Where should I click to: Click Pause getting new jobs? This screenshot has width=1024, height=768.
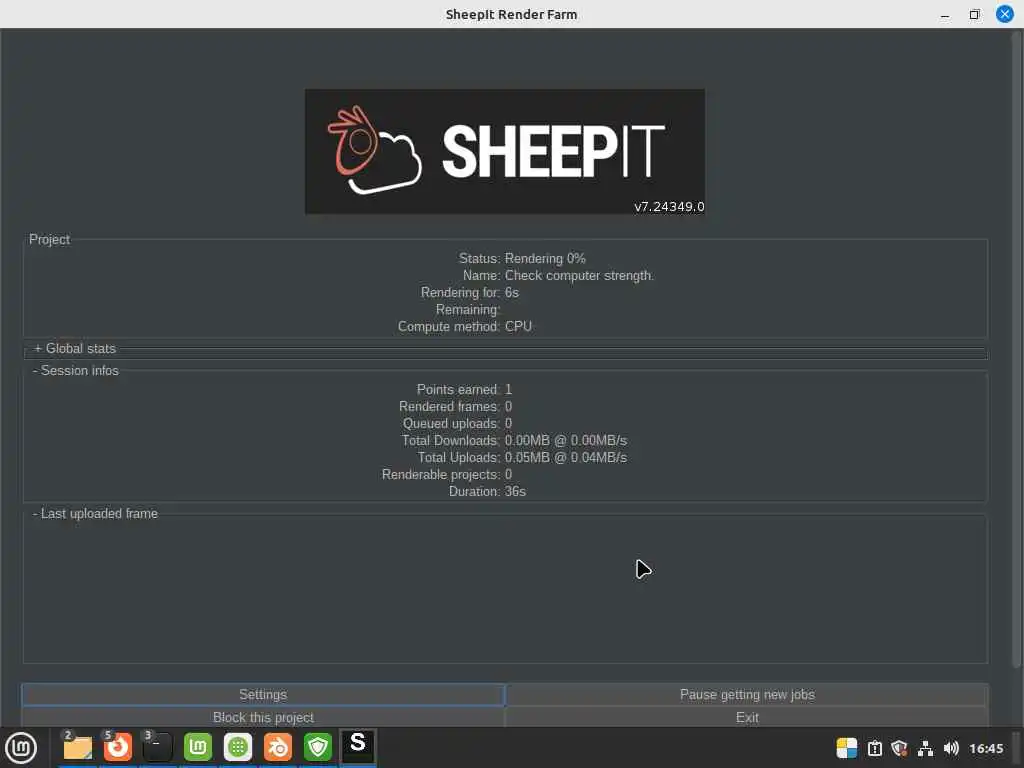(747, 695)
